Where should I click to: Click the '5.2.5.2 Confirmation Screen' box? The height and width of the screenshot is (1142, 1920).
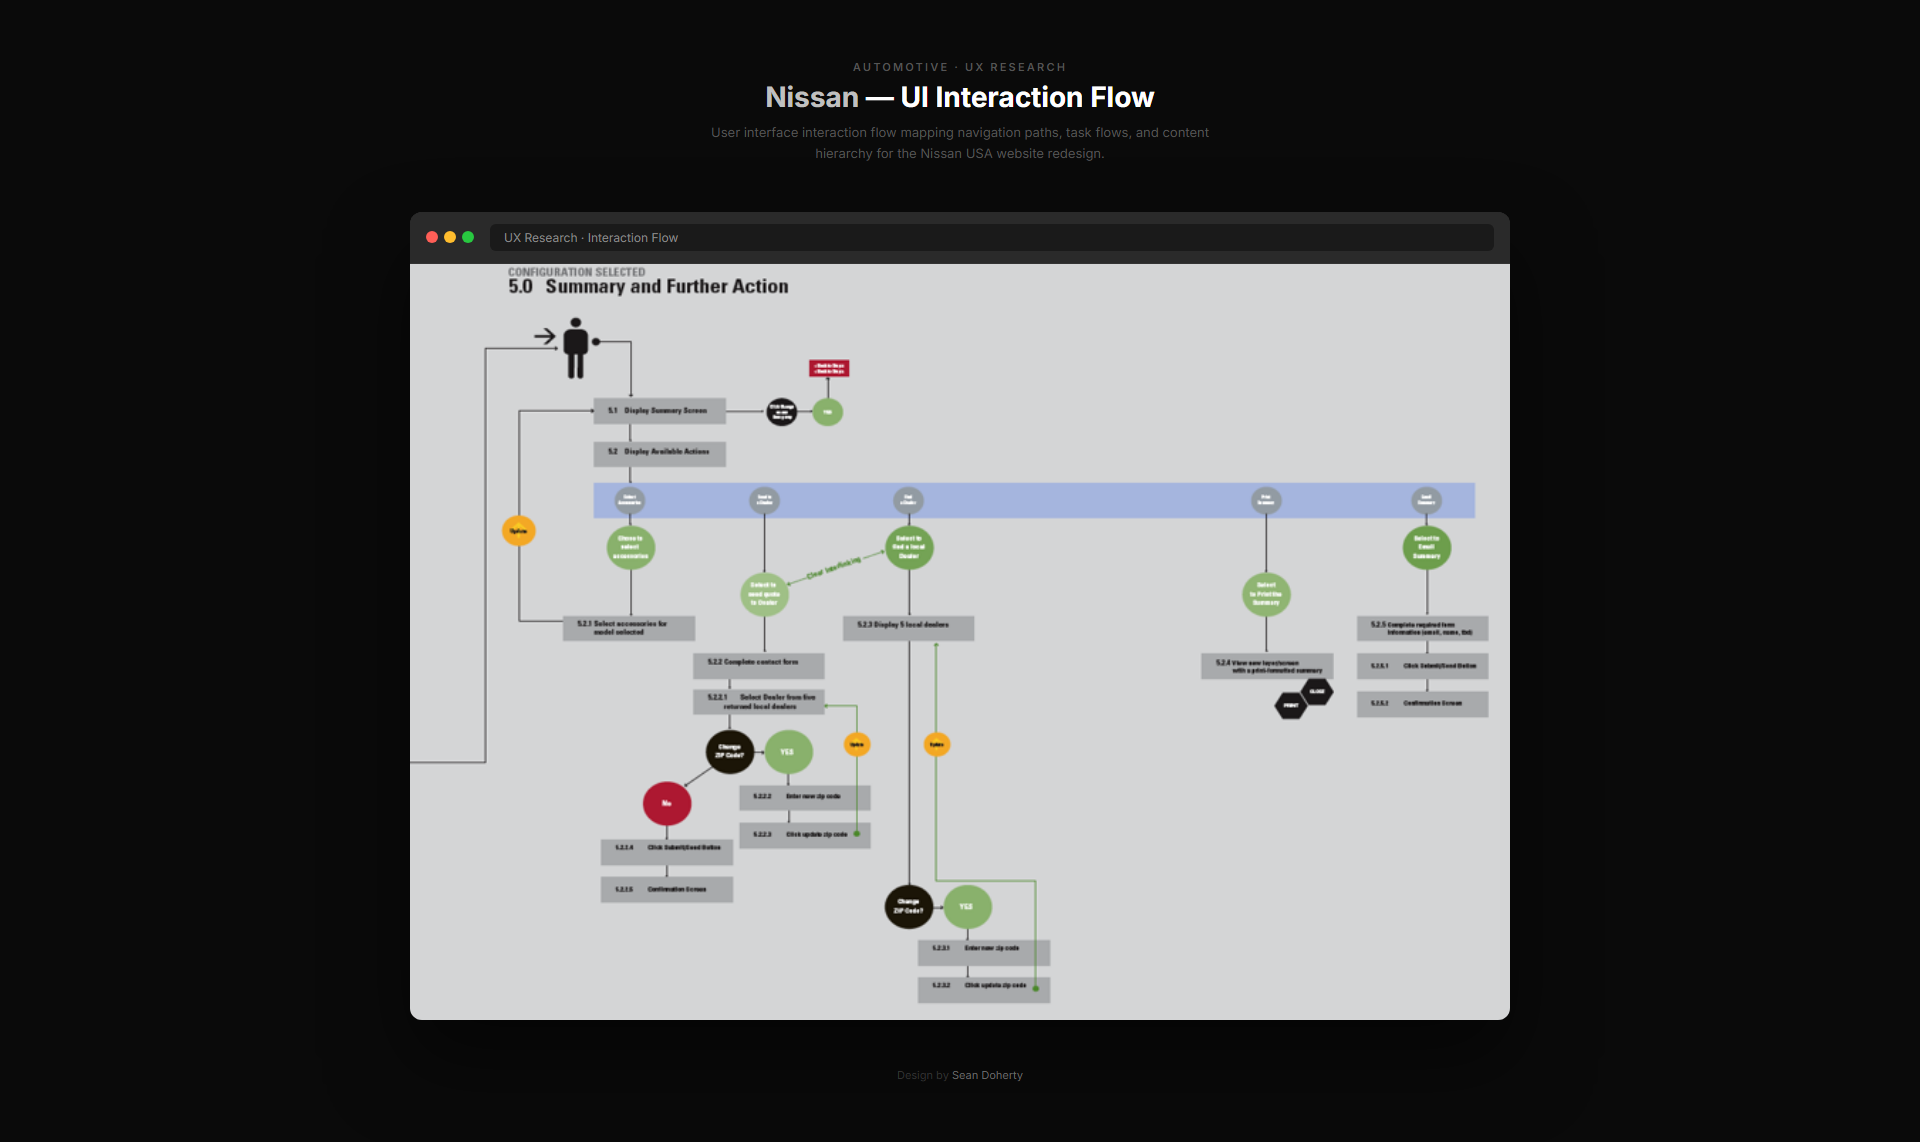click(x=1422, y=704)
